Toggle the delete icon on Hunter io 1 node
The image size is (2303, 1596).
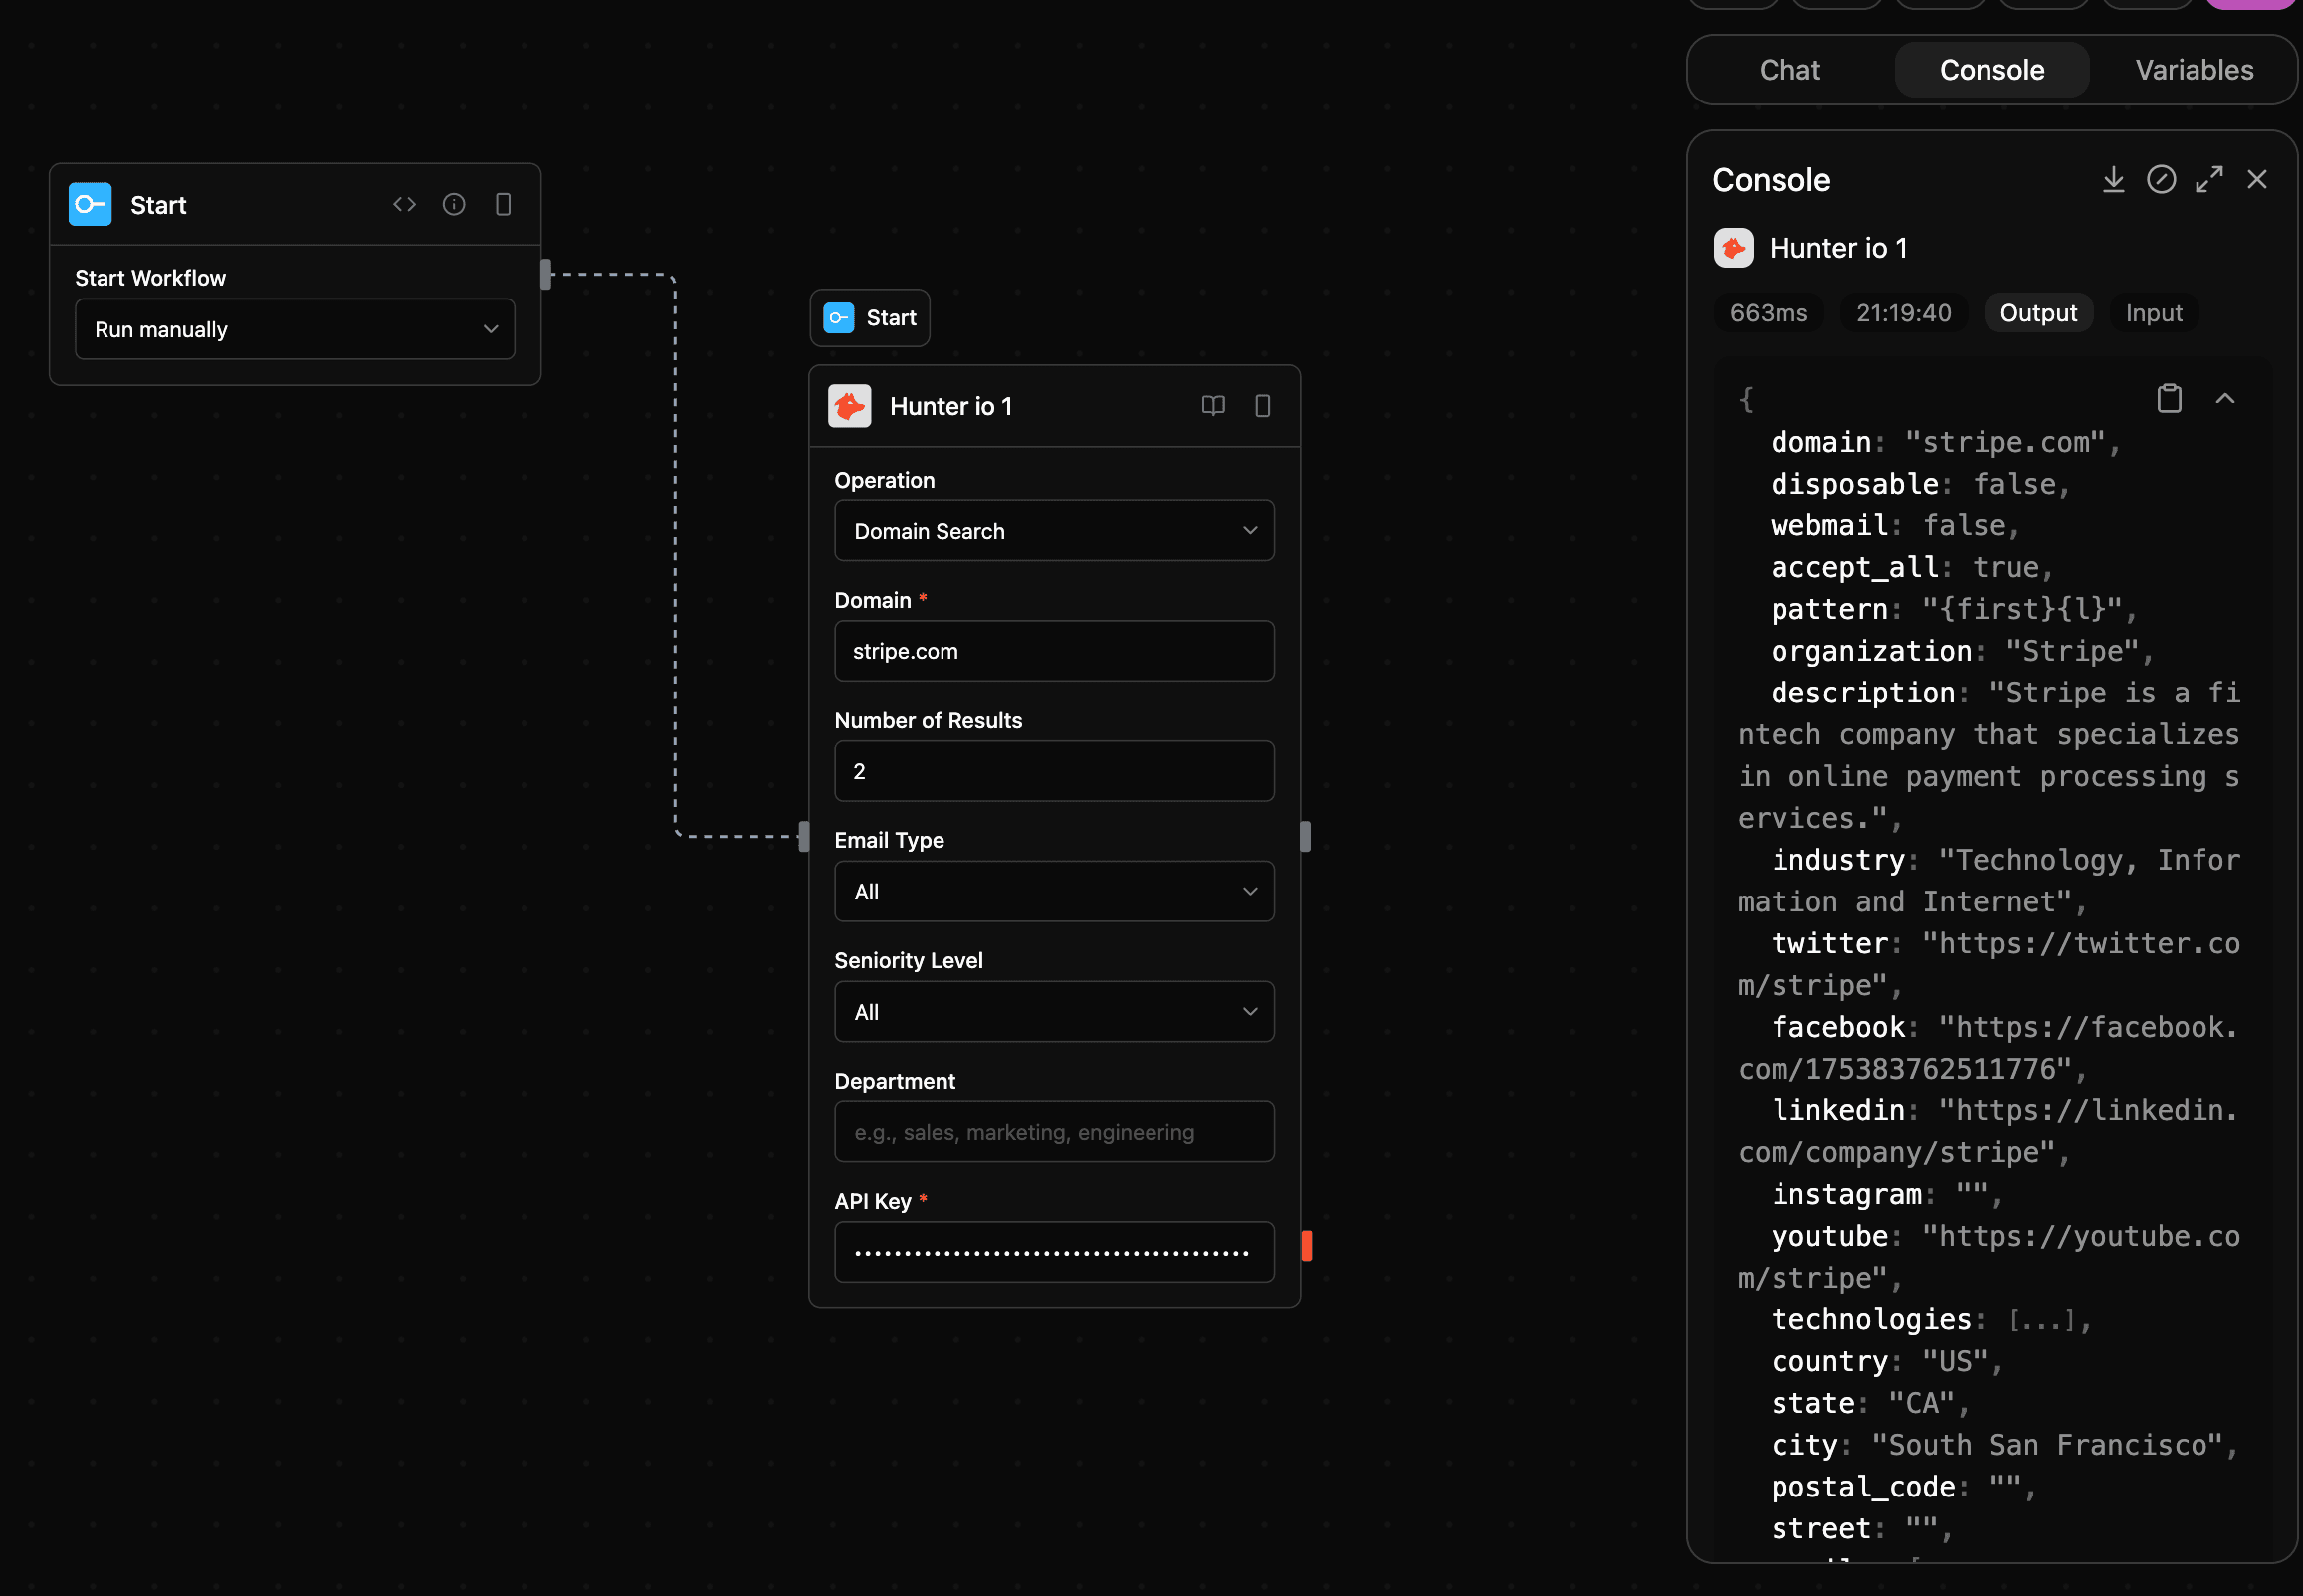1262,406
